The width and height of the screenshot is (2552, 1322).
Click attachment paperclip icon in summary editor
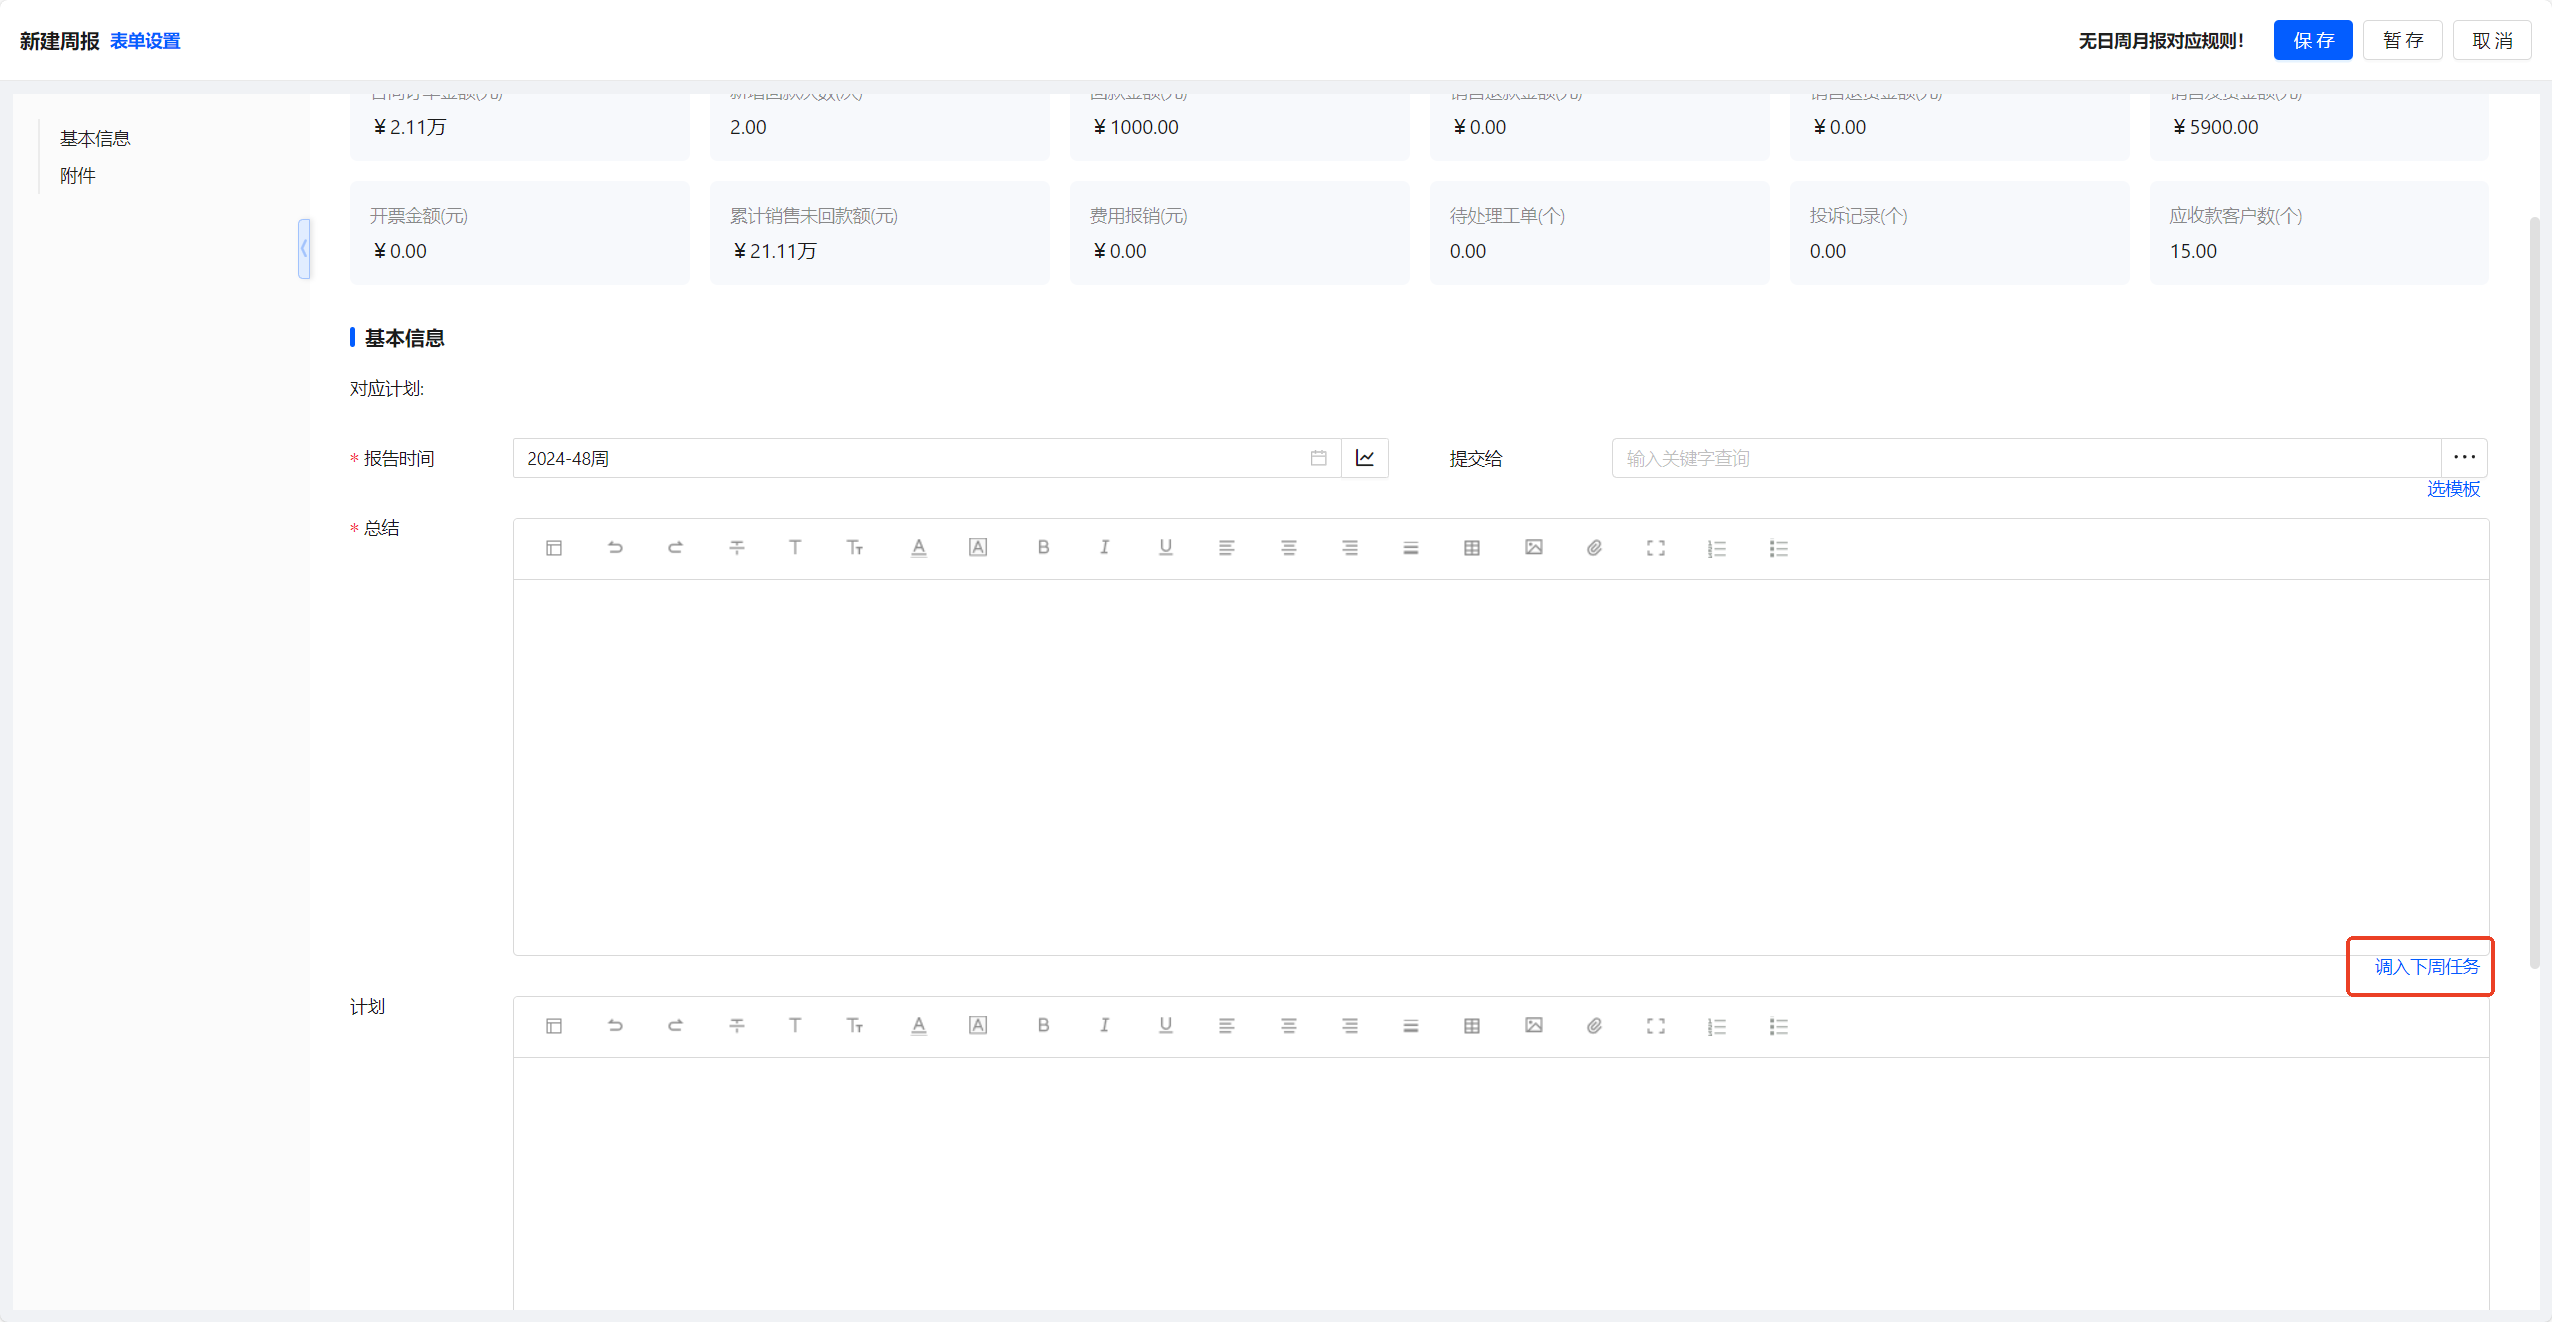tap(1594, 548)
